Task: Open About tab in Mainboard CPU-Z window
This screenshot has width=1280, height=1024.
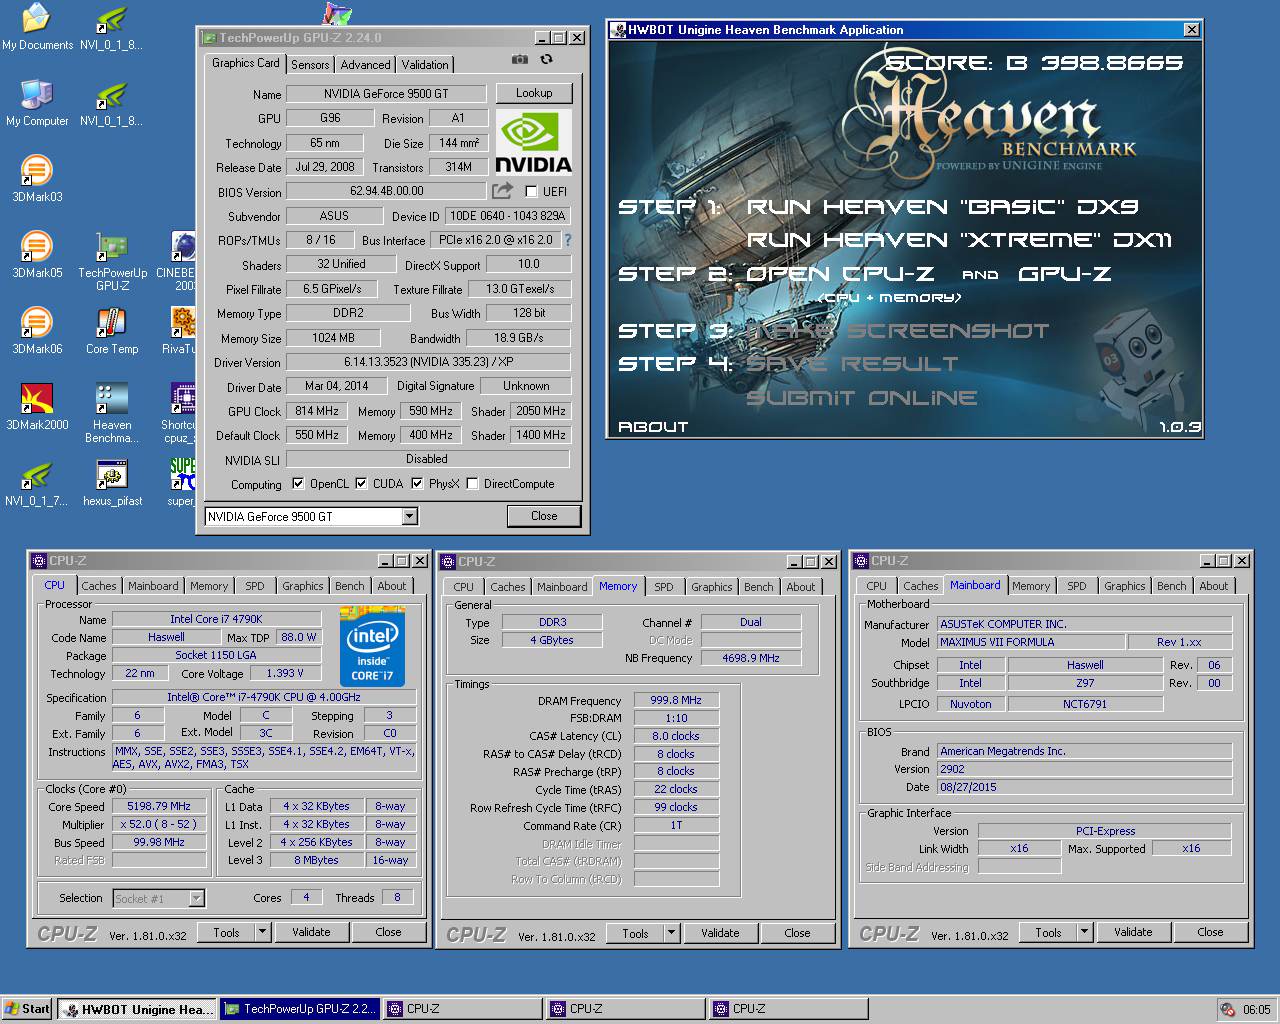Action: pyautogui.click(x=1214, y=587)
